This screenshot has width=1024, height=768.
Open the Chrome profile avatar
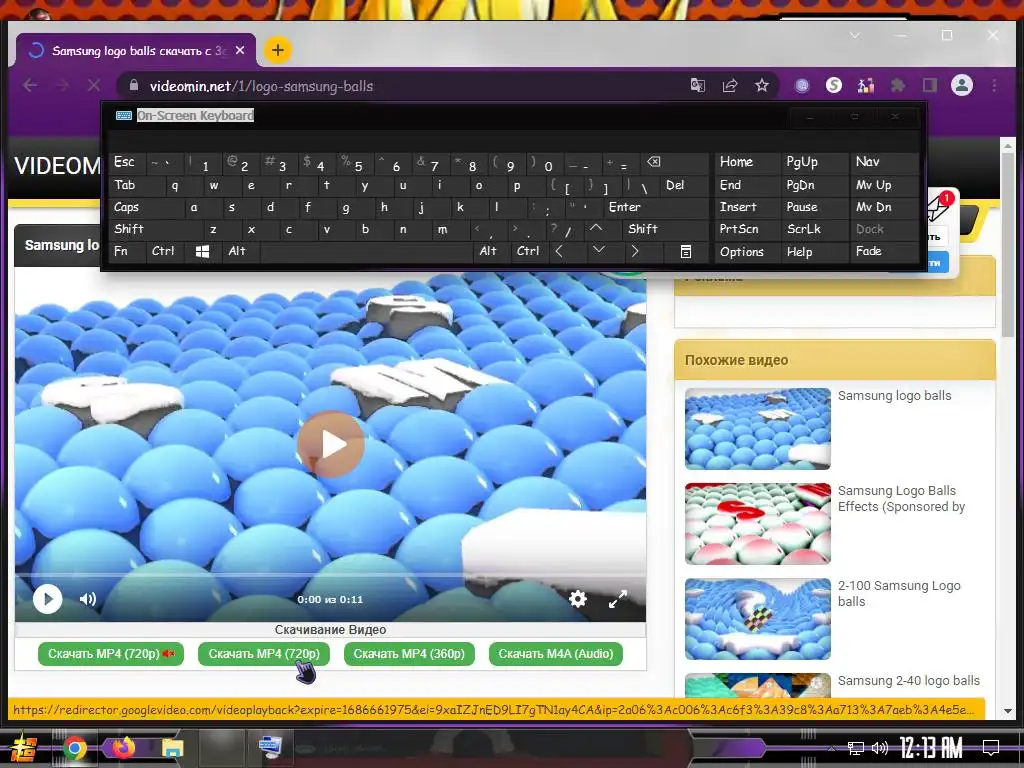click(x=962, y=86)
